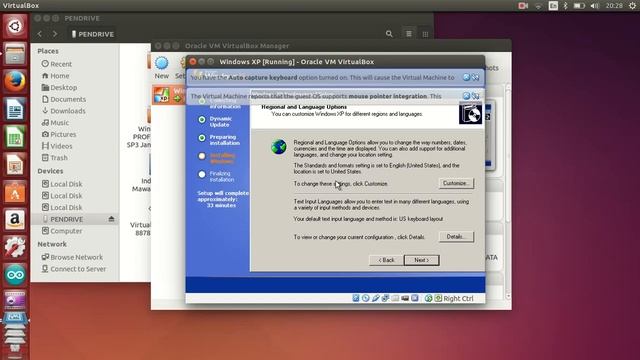The height and width of the screenshot is (360, 640).
Task: Click the Windows XP [Running] window title bar
Action: tap(335, 62)
